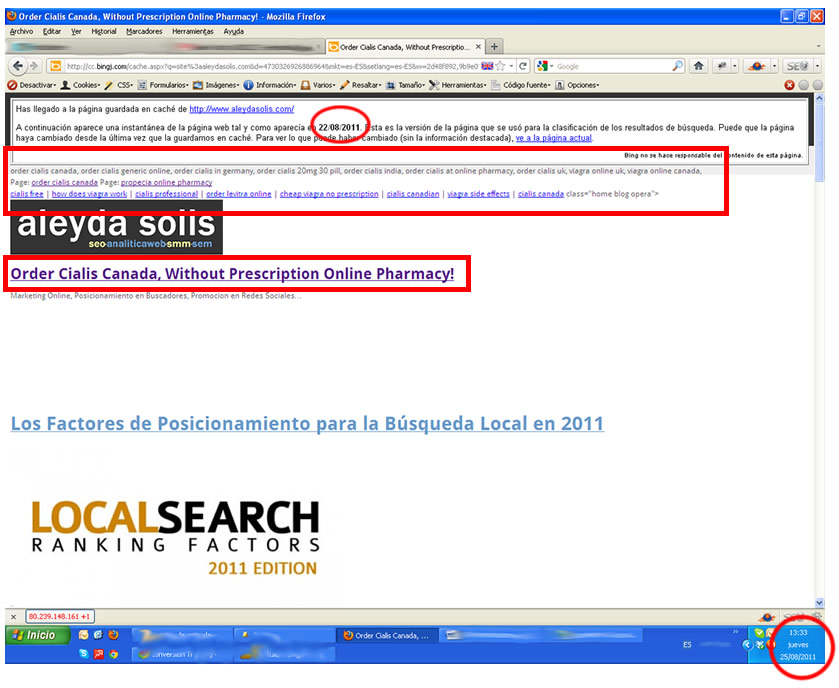Focus the Google search box
839x688 pixels.
612,66
